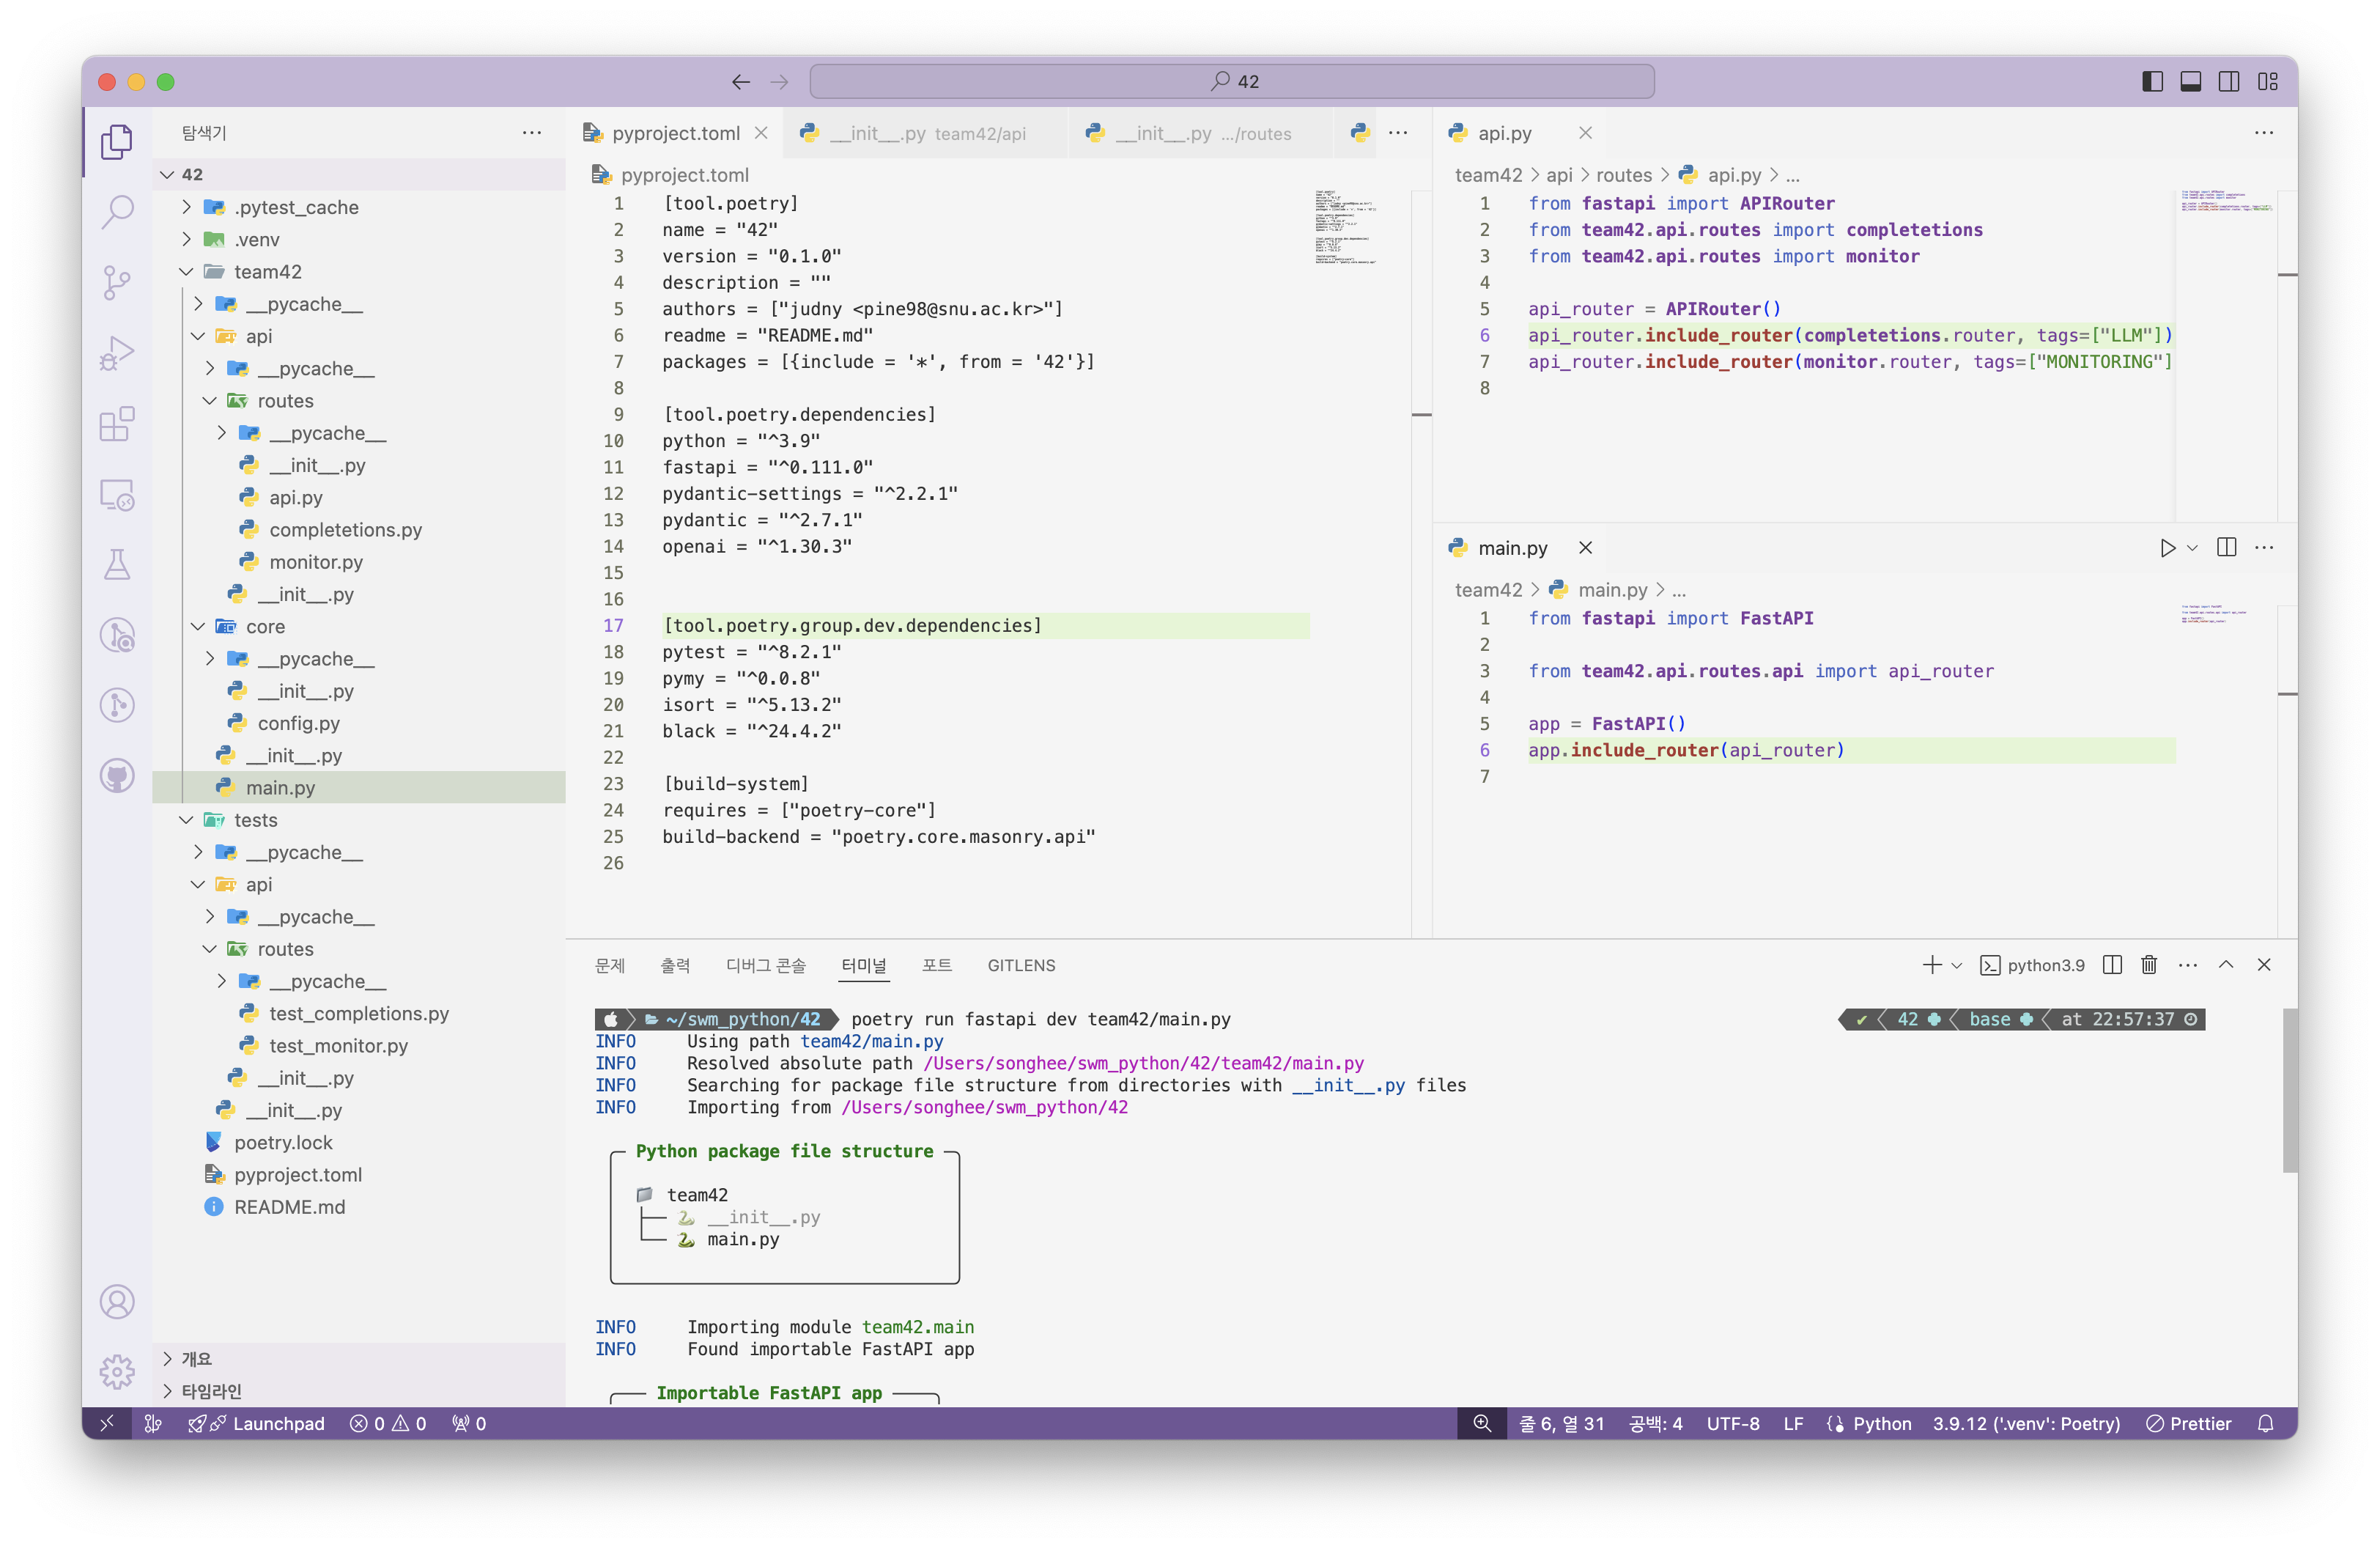Split the terminal pane
2380x1548 pixels.
click(2112, 965)
